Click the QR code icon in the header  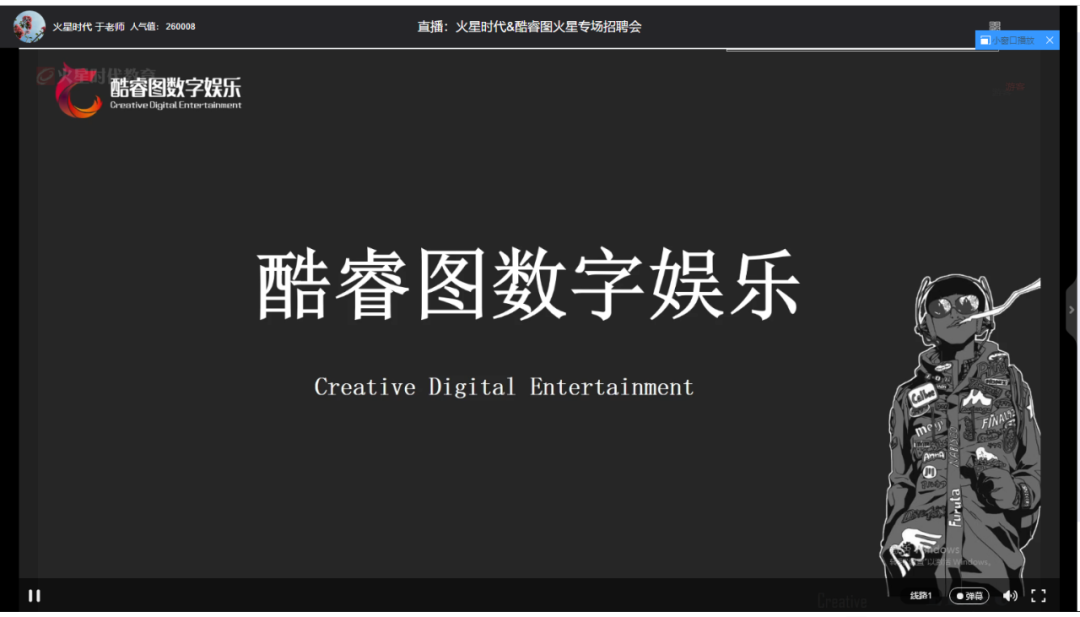point(995,26)
